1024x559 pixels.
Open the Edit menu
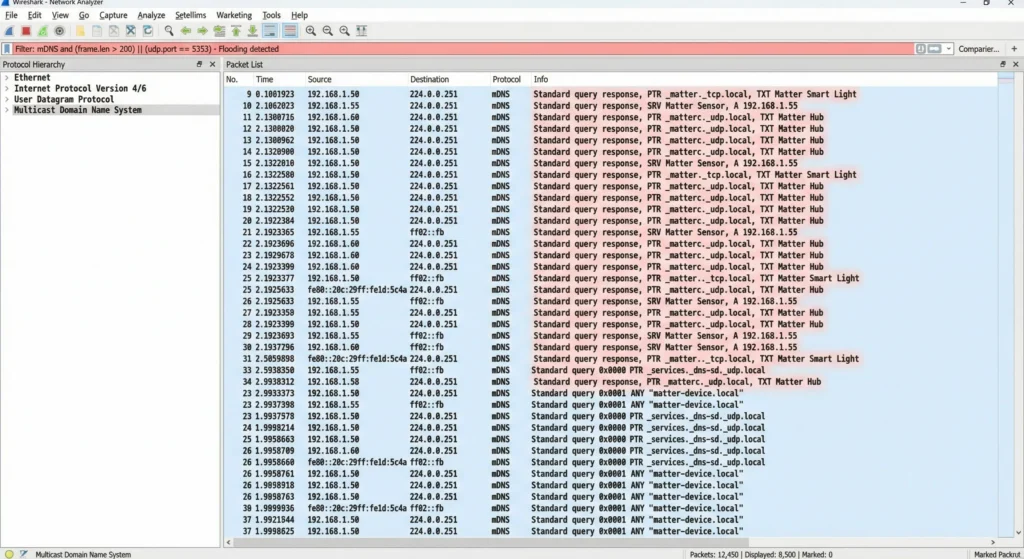coord(35,15)
